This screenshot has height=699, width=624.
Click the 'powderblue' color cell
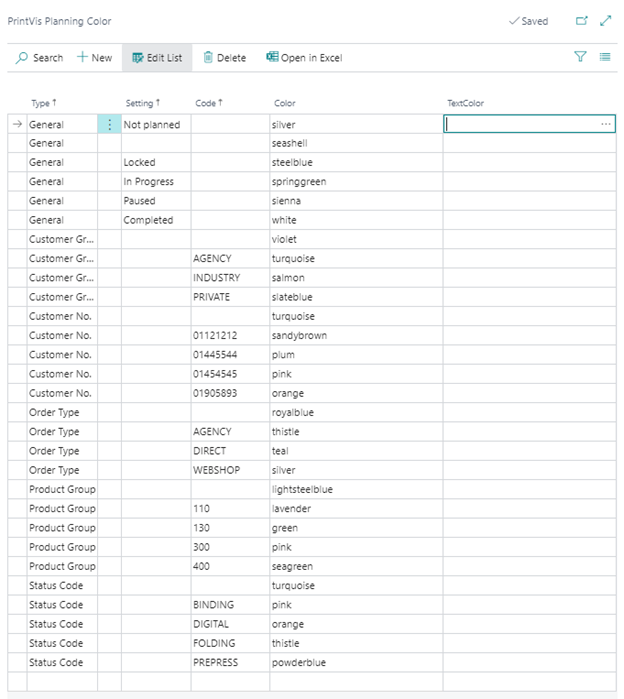(356, 662)
